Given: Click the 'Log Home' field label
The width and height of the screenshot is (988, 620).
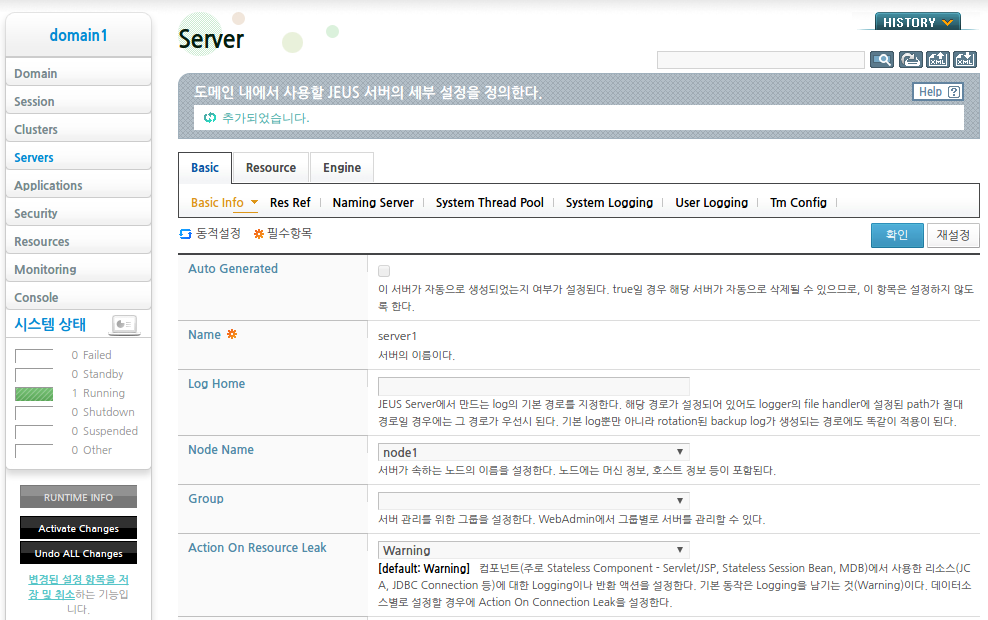Looking at the screenshot, I should [x=216, y=384].
